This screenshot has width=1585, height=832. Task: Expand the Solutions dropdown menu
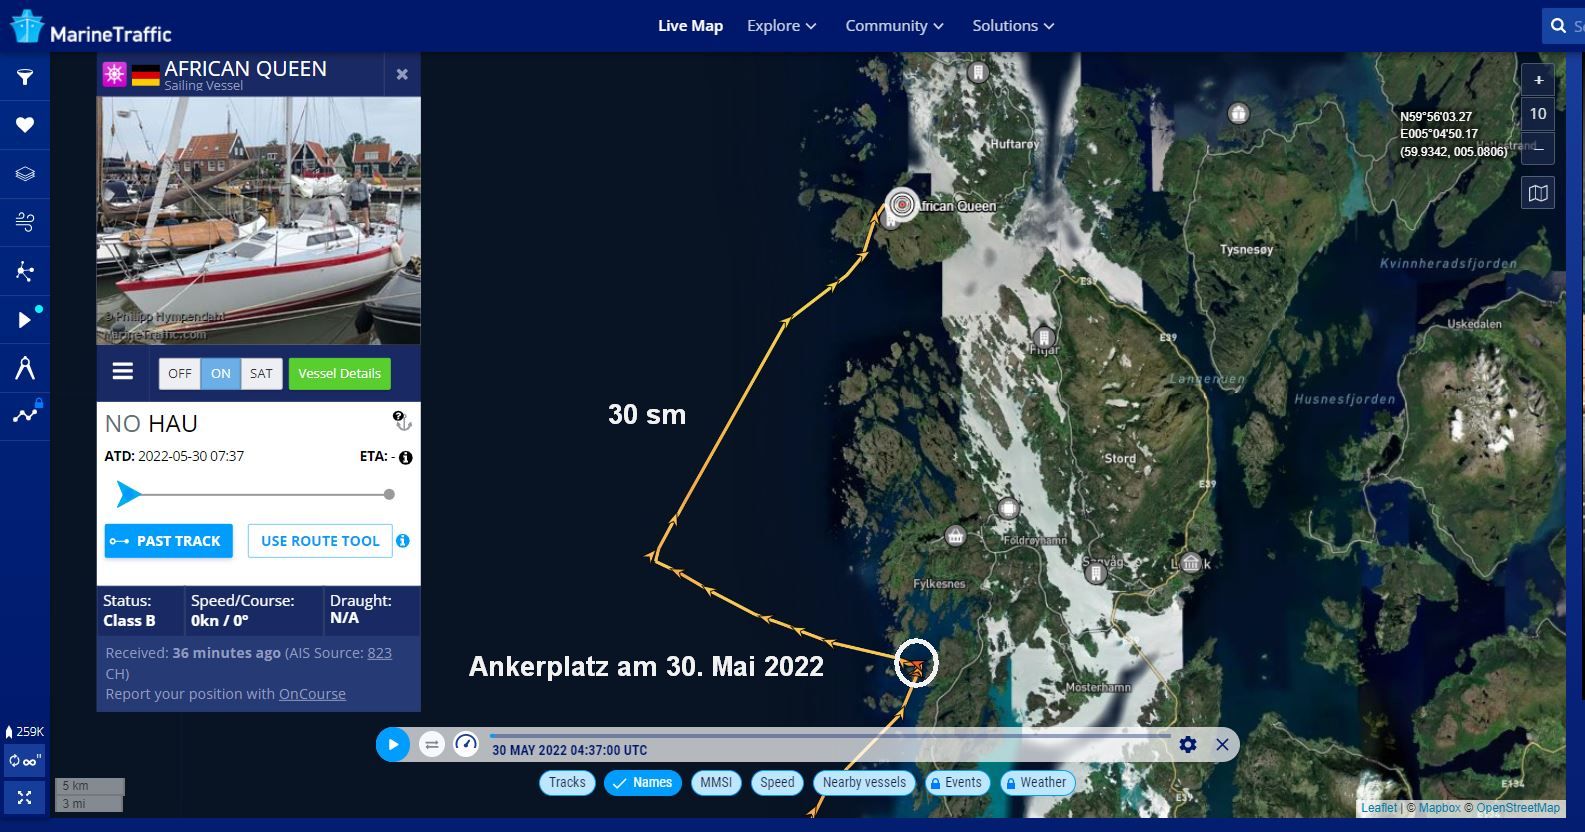[x=1013, y=26]
